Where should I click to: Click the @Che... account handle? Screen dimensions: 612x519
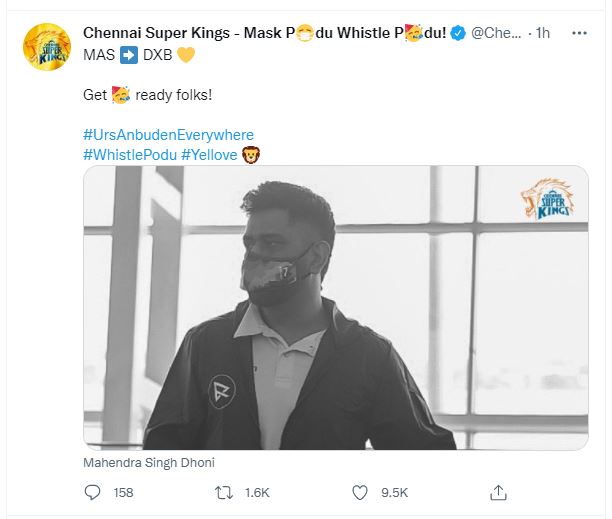tap(497, 33)
